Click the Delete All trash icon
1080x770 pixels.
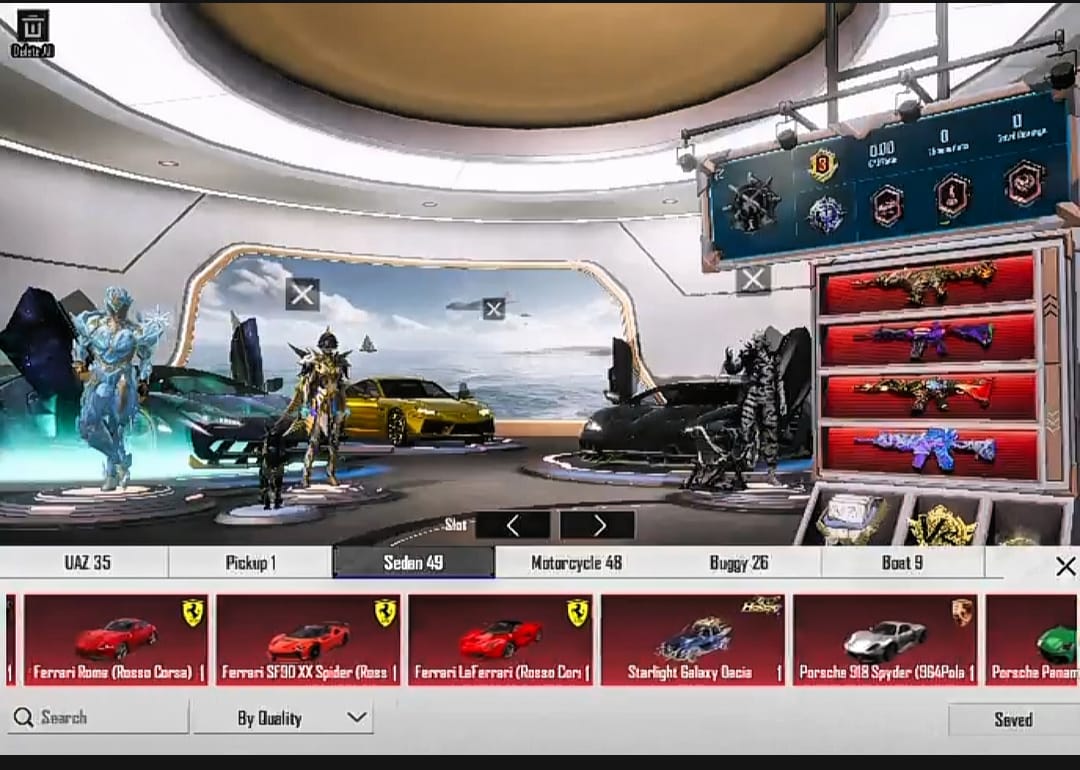tap(32, 33)
